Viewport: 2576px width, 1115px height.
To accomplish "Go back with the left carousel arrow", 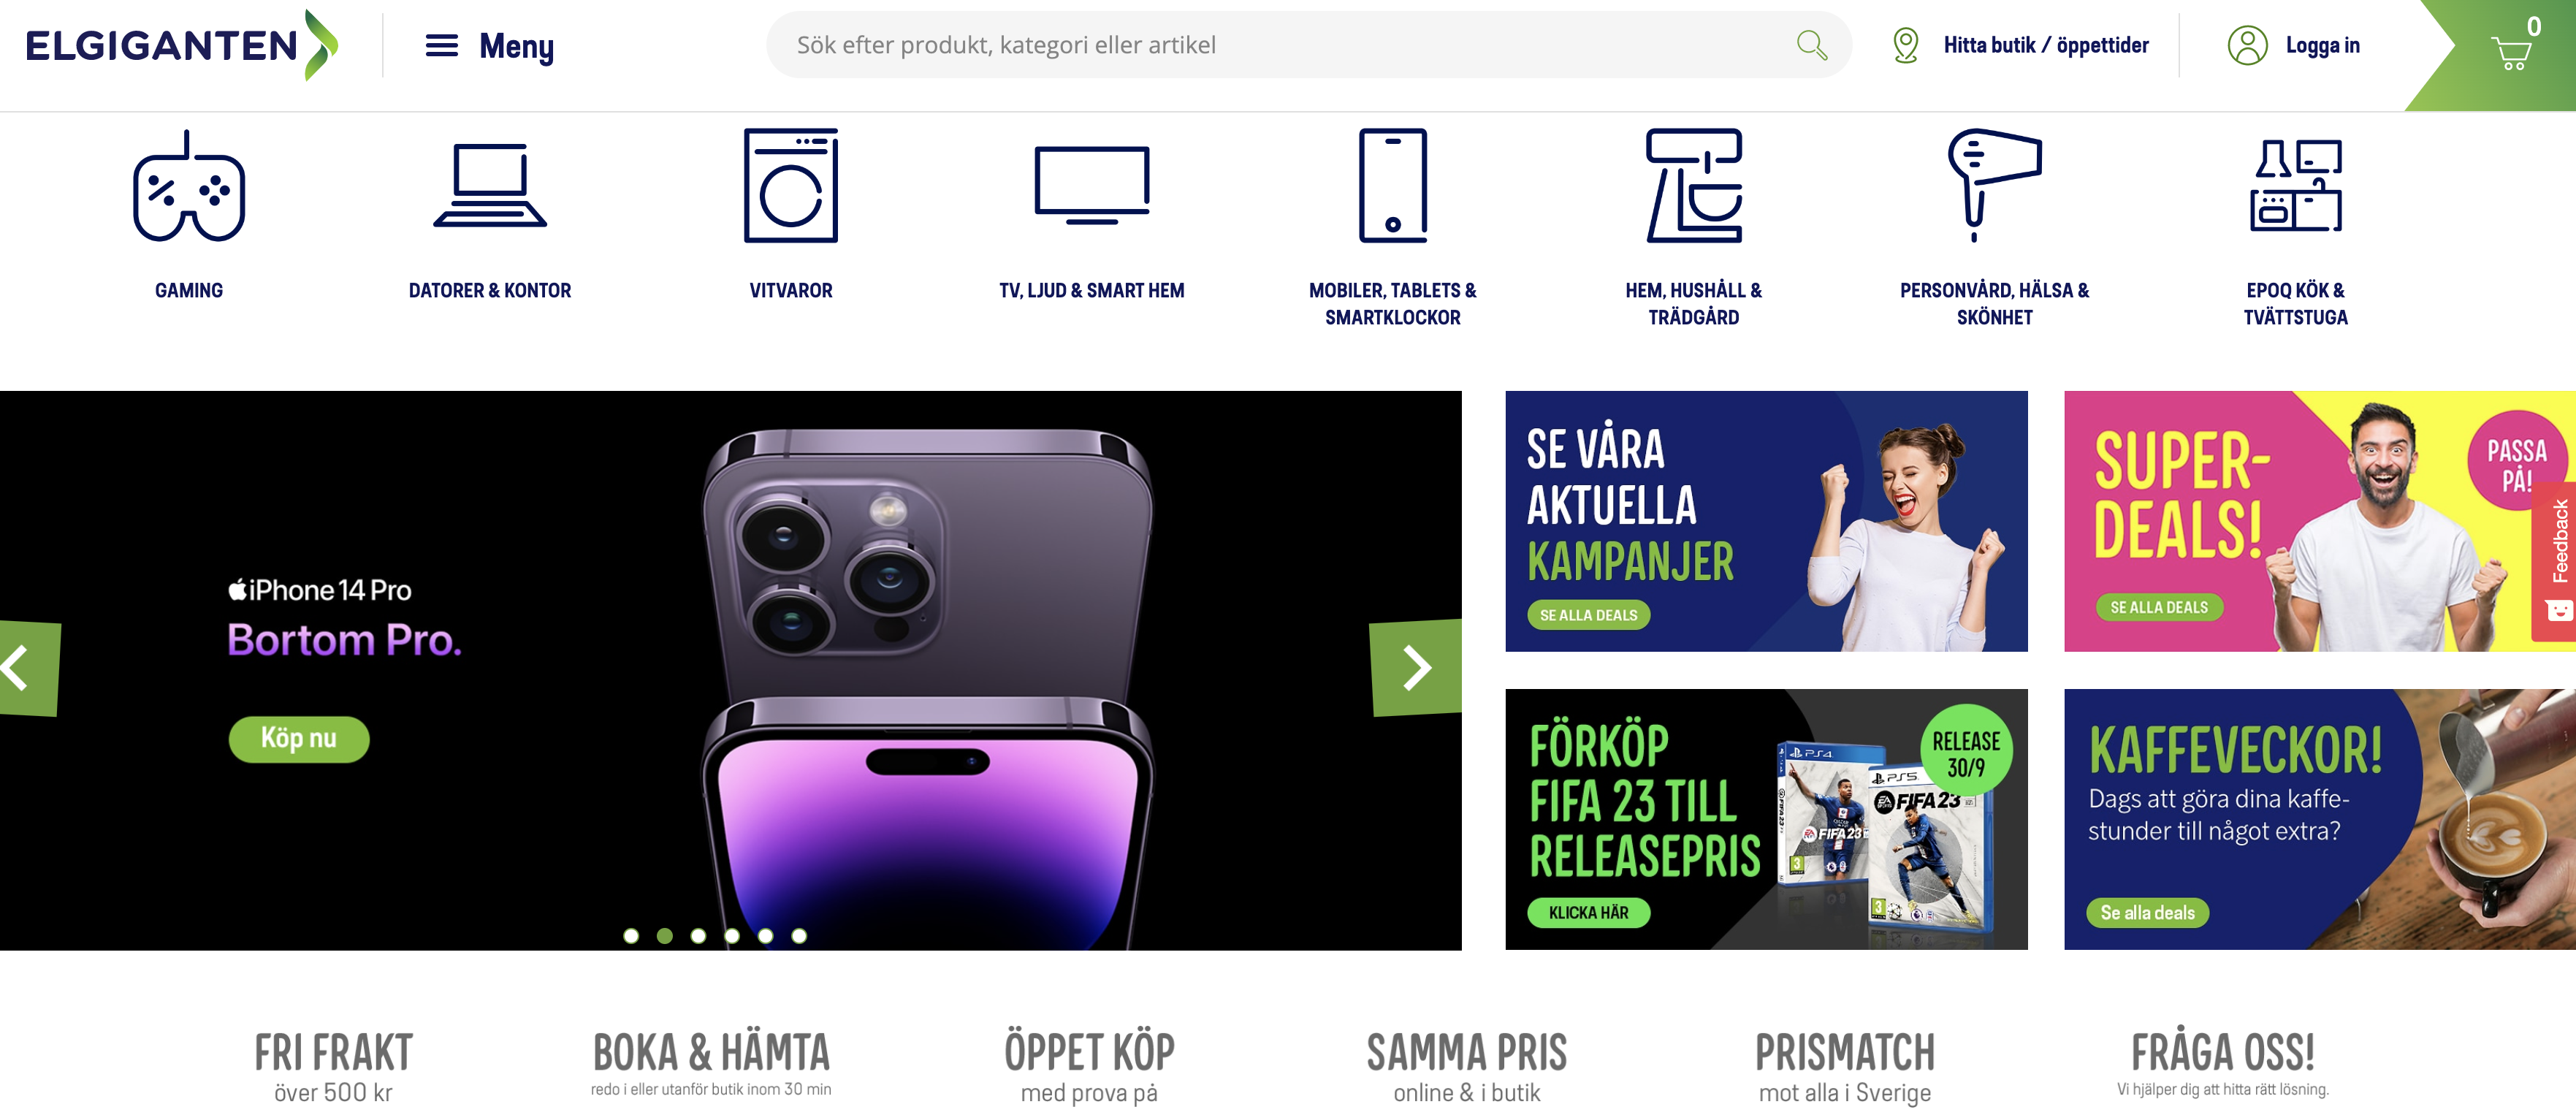I will click(x=28, y=668).
